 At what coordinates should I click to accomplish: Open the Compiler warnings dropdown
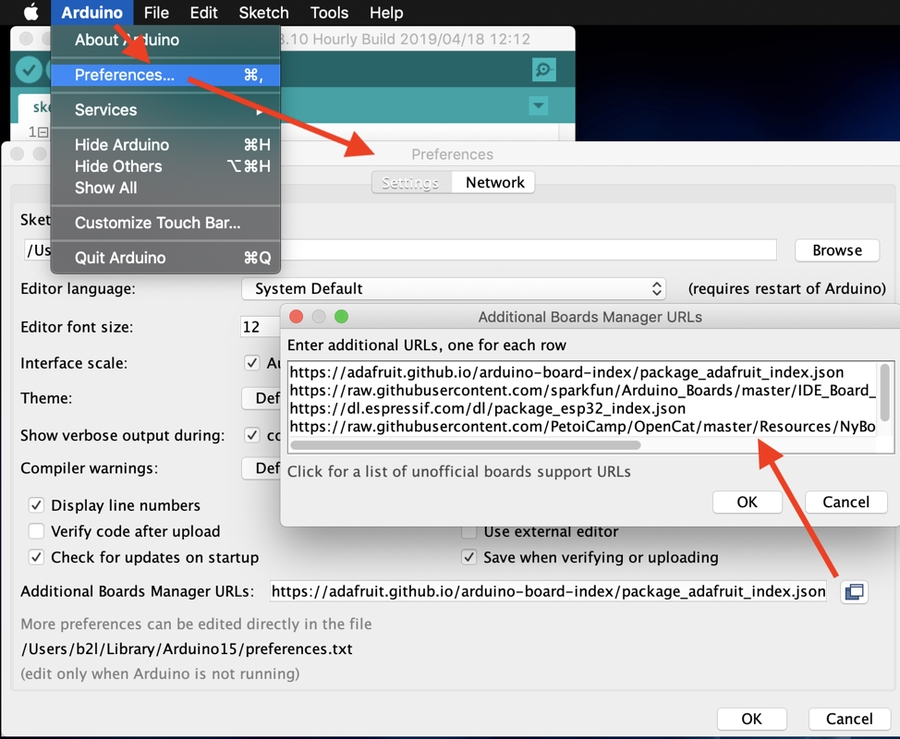click(261, 469)
